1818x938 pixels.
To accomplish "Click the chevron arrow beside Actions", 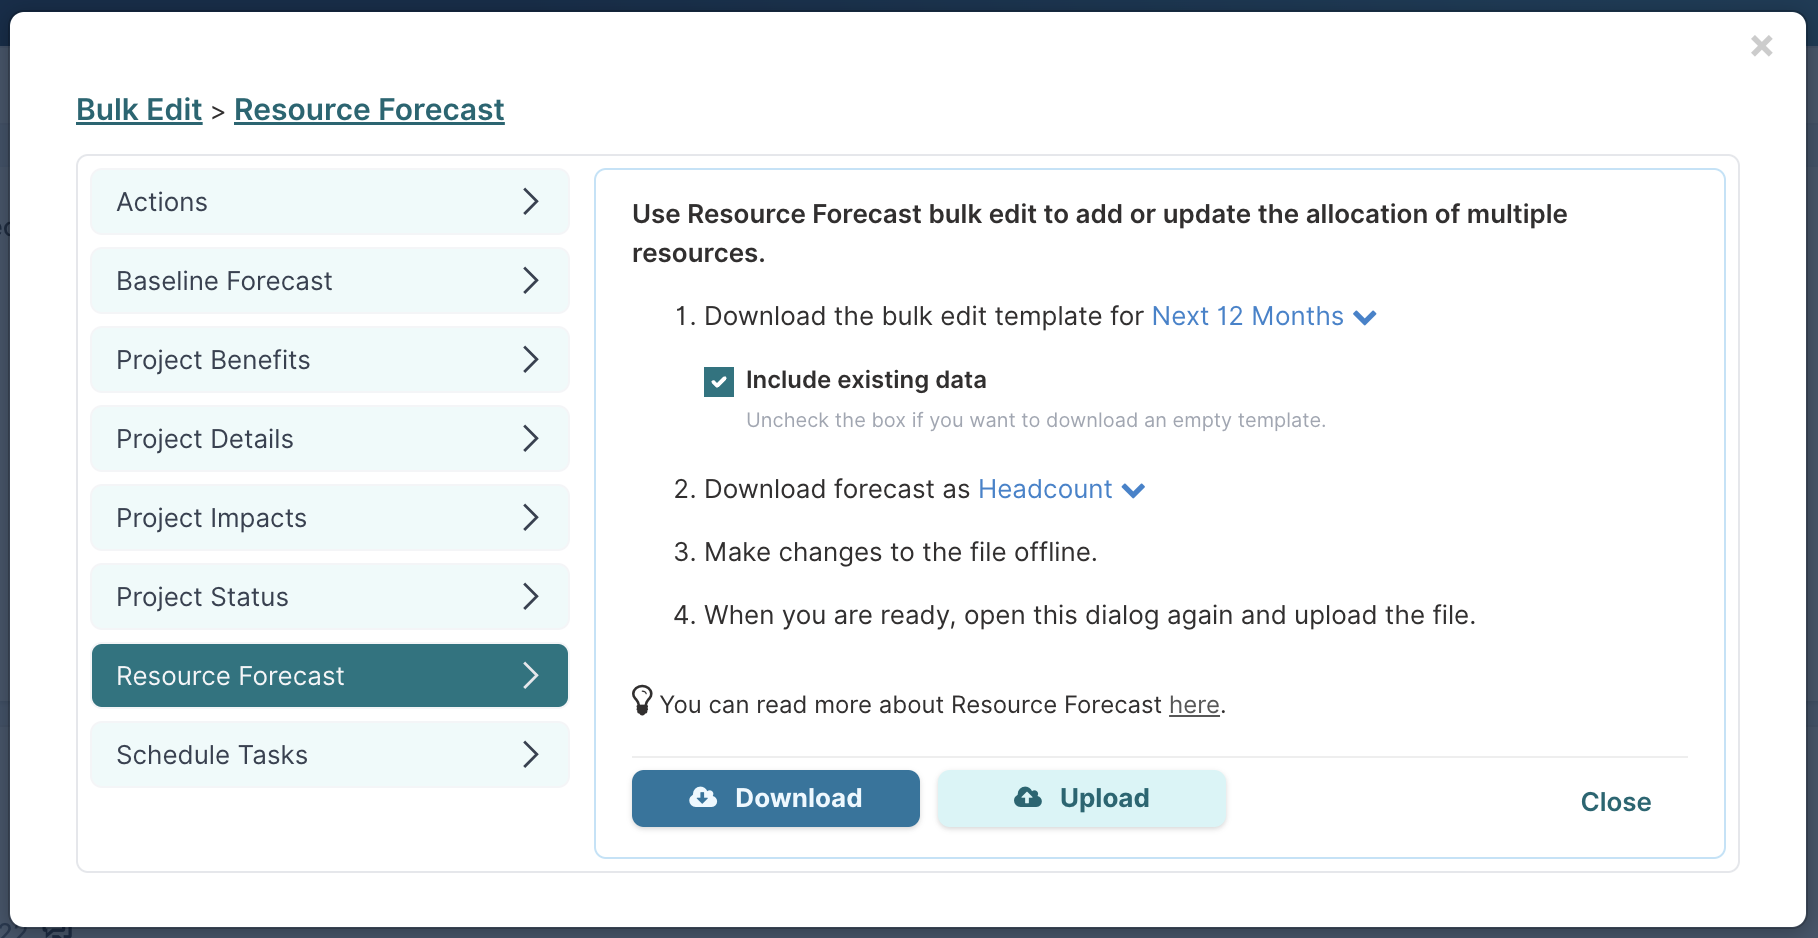I will point(531,201).
